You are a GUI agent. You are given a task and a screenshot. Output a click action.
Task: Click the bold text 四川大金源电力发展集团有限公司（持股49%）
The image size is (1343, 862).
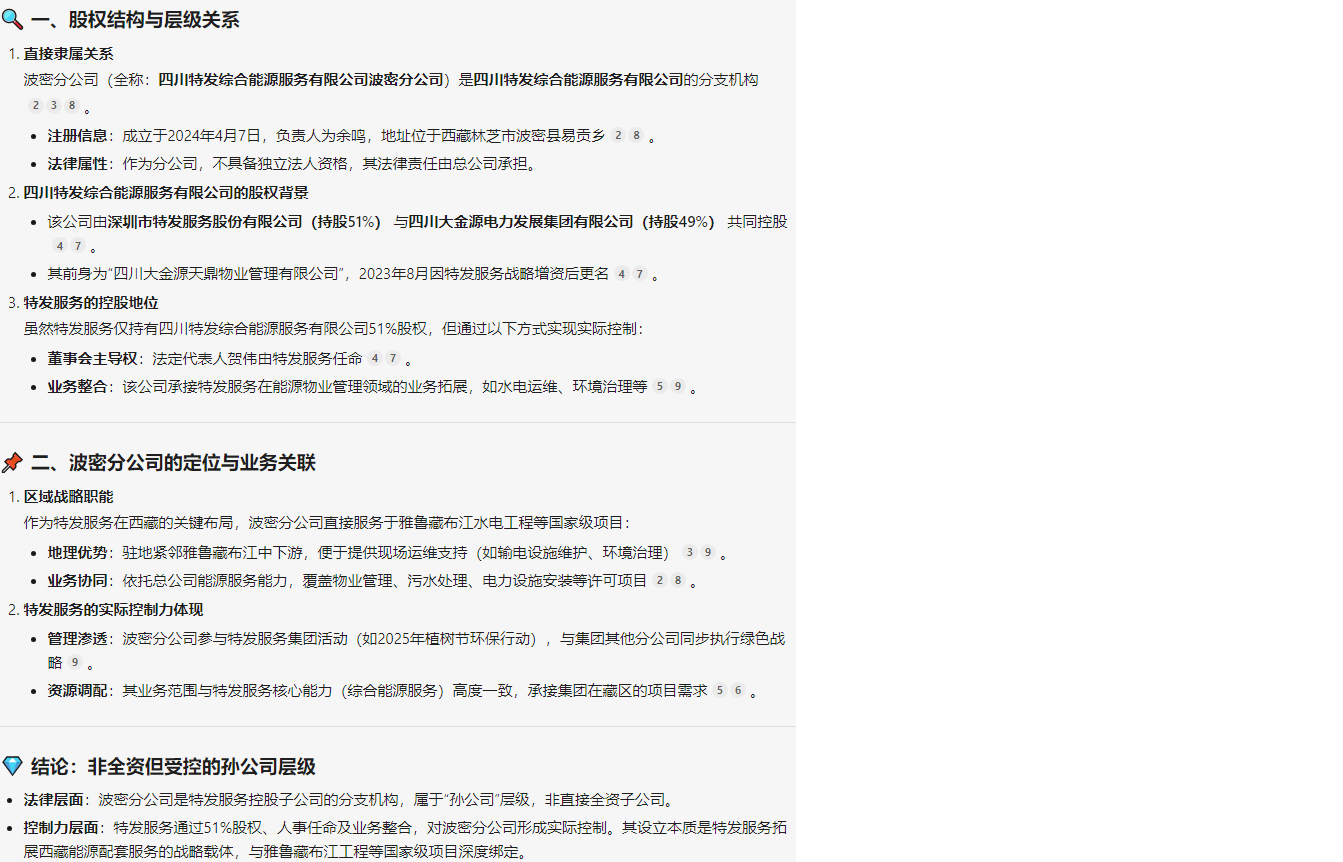coord(562,221)
